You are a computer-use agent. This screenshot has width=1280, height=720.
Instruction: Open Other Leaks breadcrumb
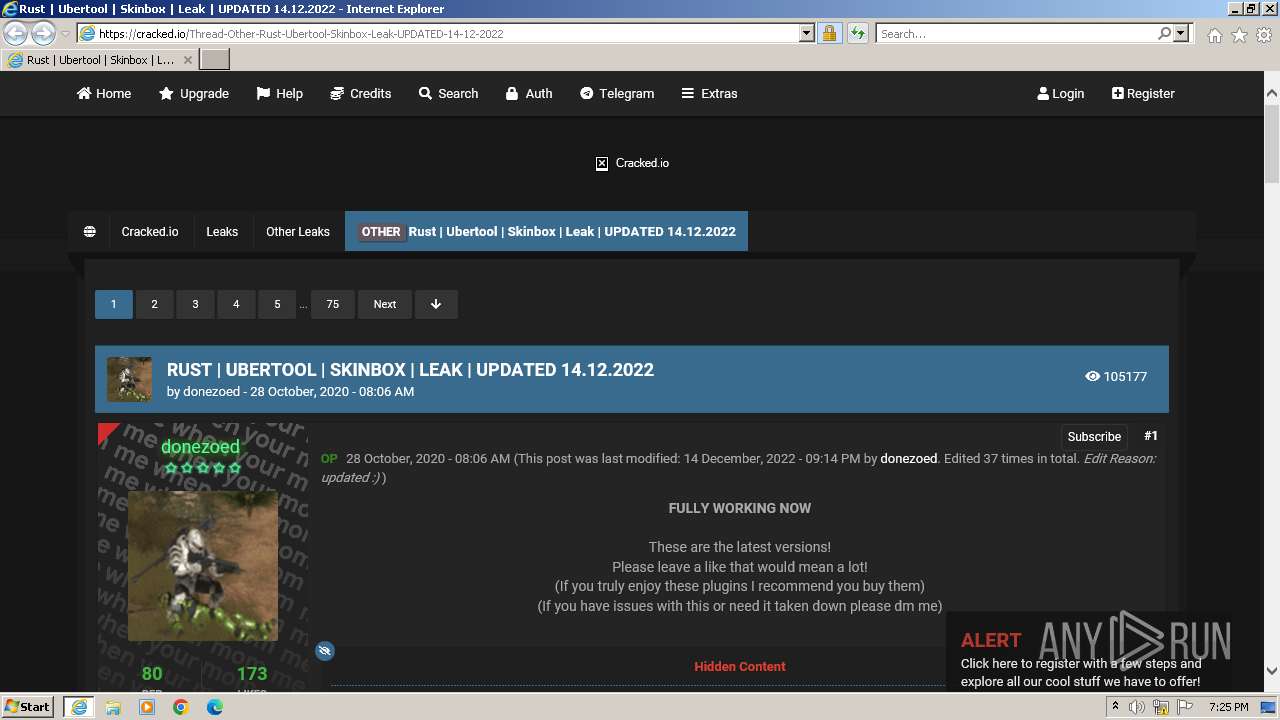tap(298, 231)
